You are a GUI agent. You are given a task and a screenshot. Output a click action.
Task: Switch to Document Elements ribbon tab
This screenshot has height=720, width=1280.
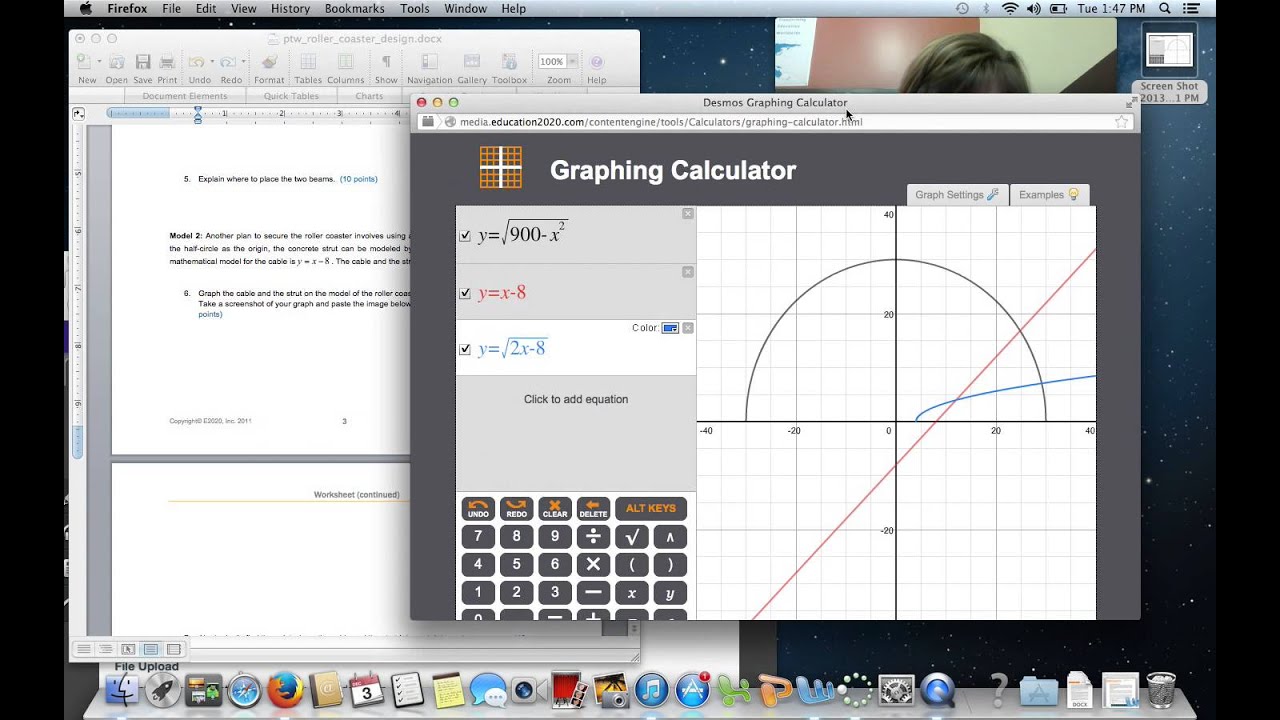click(x=184, y=96)
